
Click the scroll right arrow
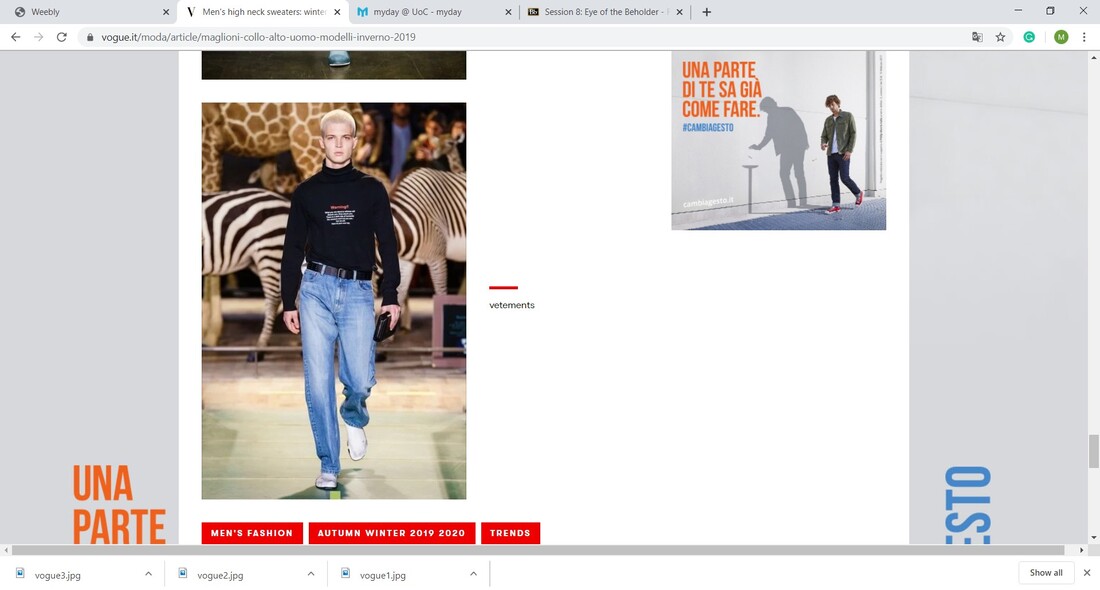click(1081, 550)
